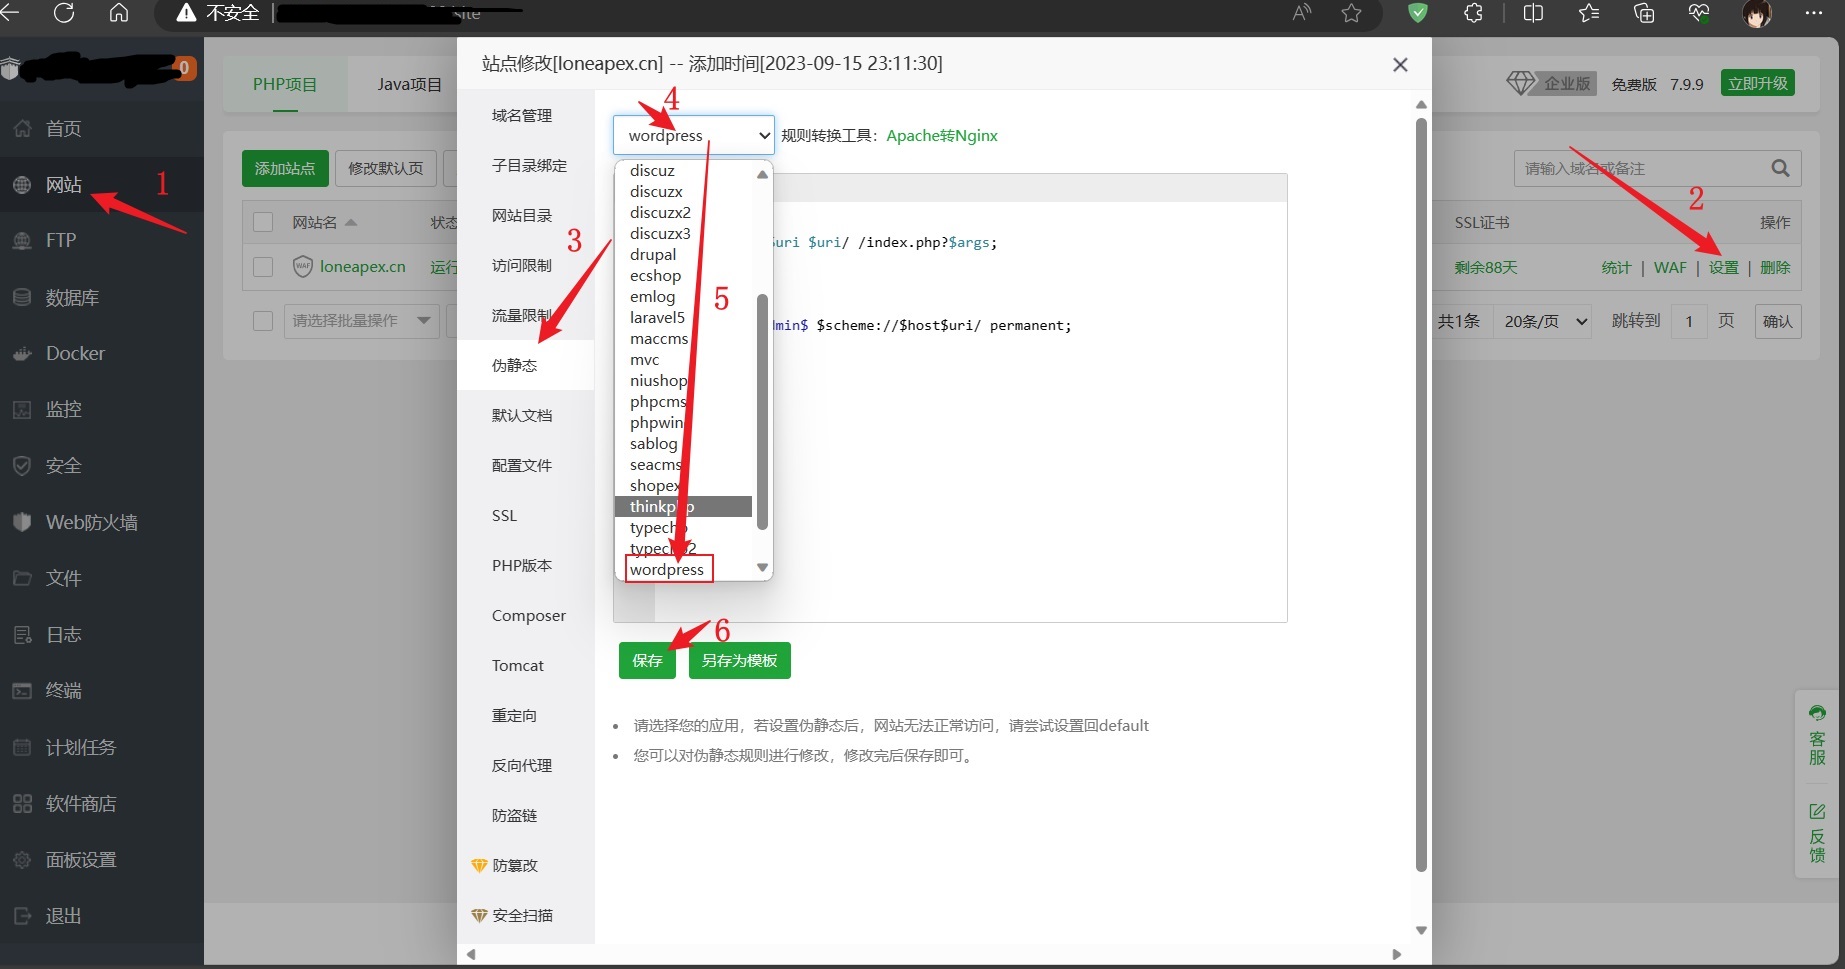Image resolution: width=1845 pixels, height=969 pixels.
Task: Open the Apache转Nginx conversion link
Action: point(941,135)
